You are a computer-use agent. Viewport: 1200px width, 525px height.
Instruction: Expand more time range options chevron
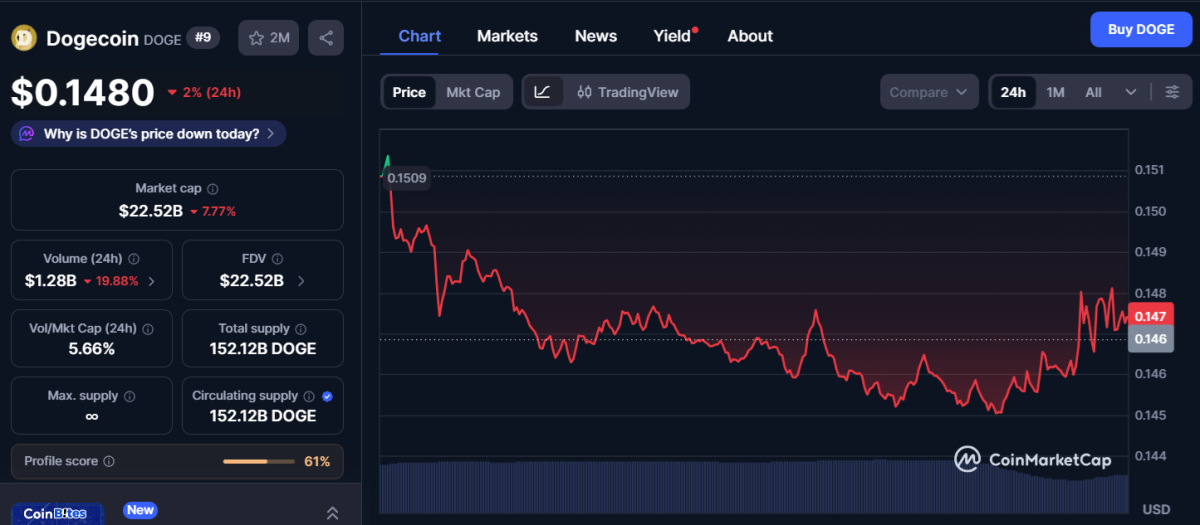click(x=1131, y=92)
